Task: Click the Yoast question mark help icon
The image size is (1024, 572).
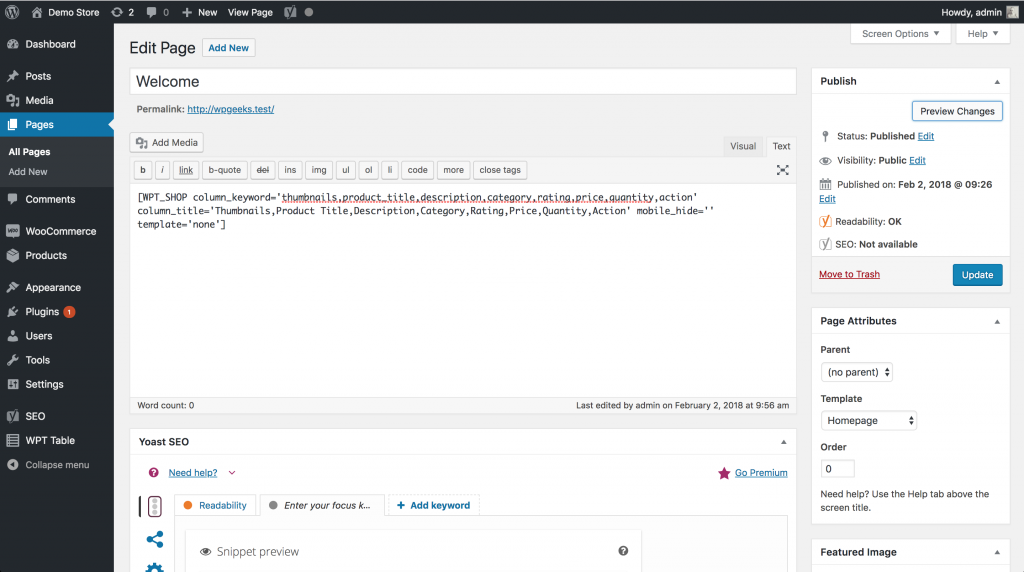Action: (153, 472)
